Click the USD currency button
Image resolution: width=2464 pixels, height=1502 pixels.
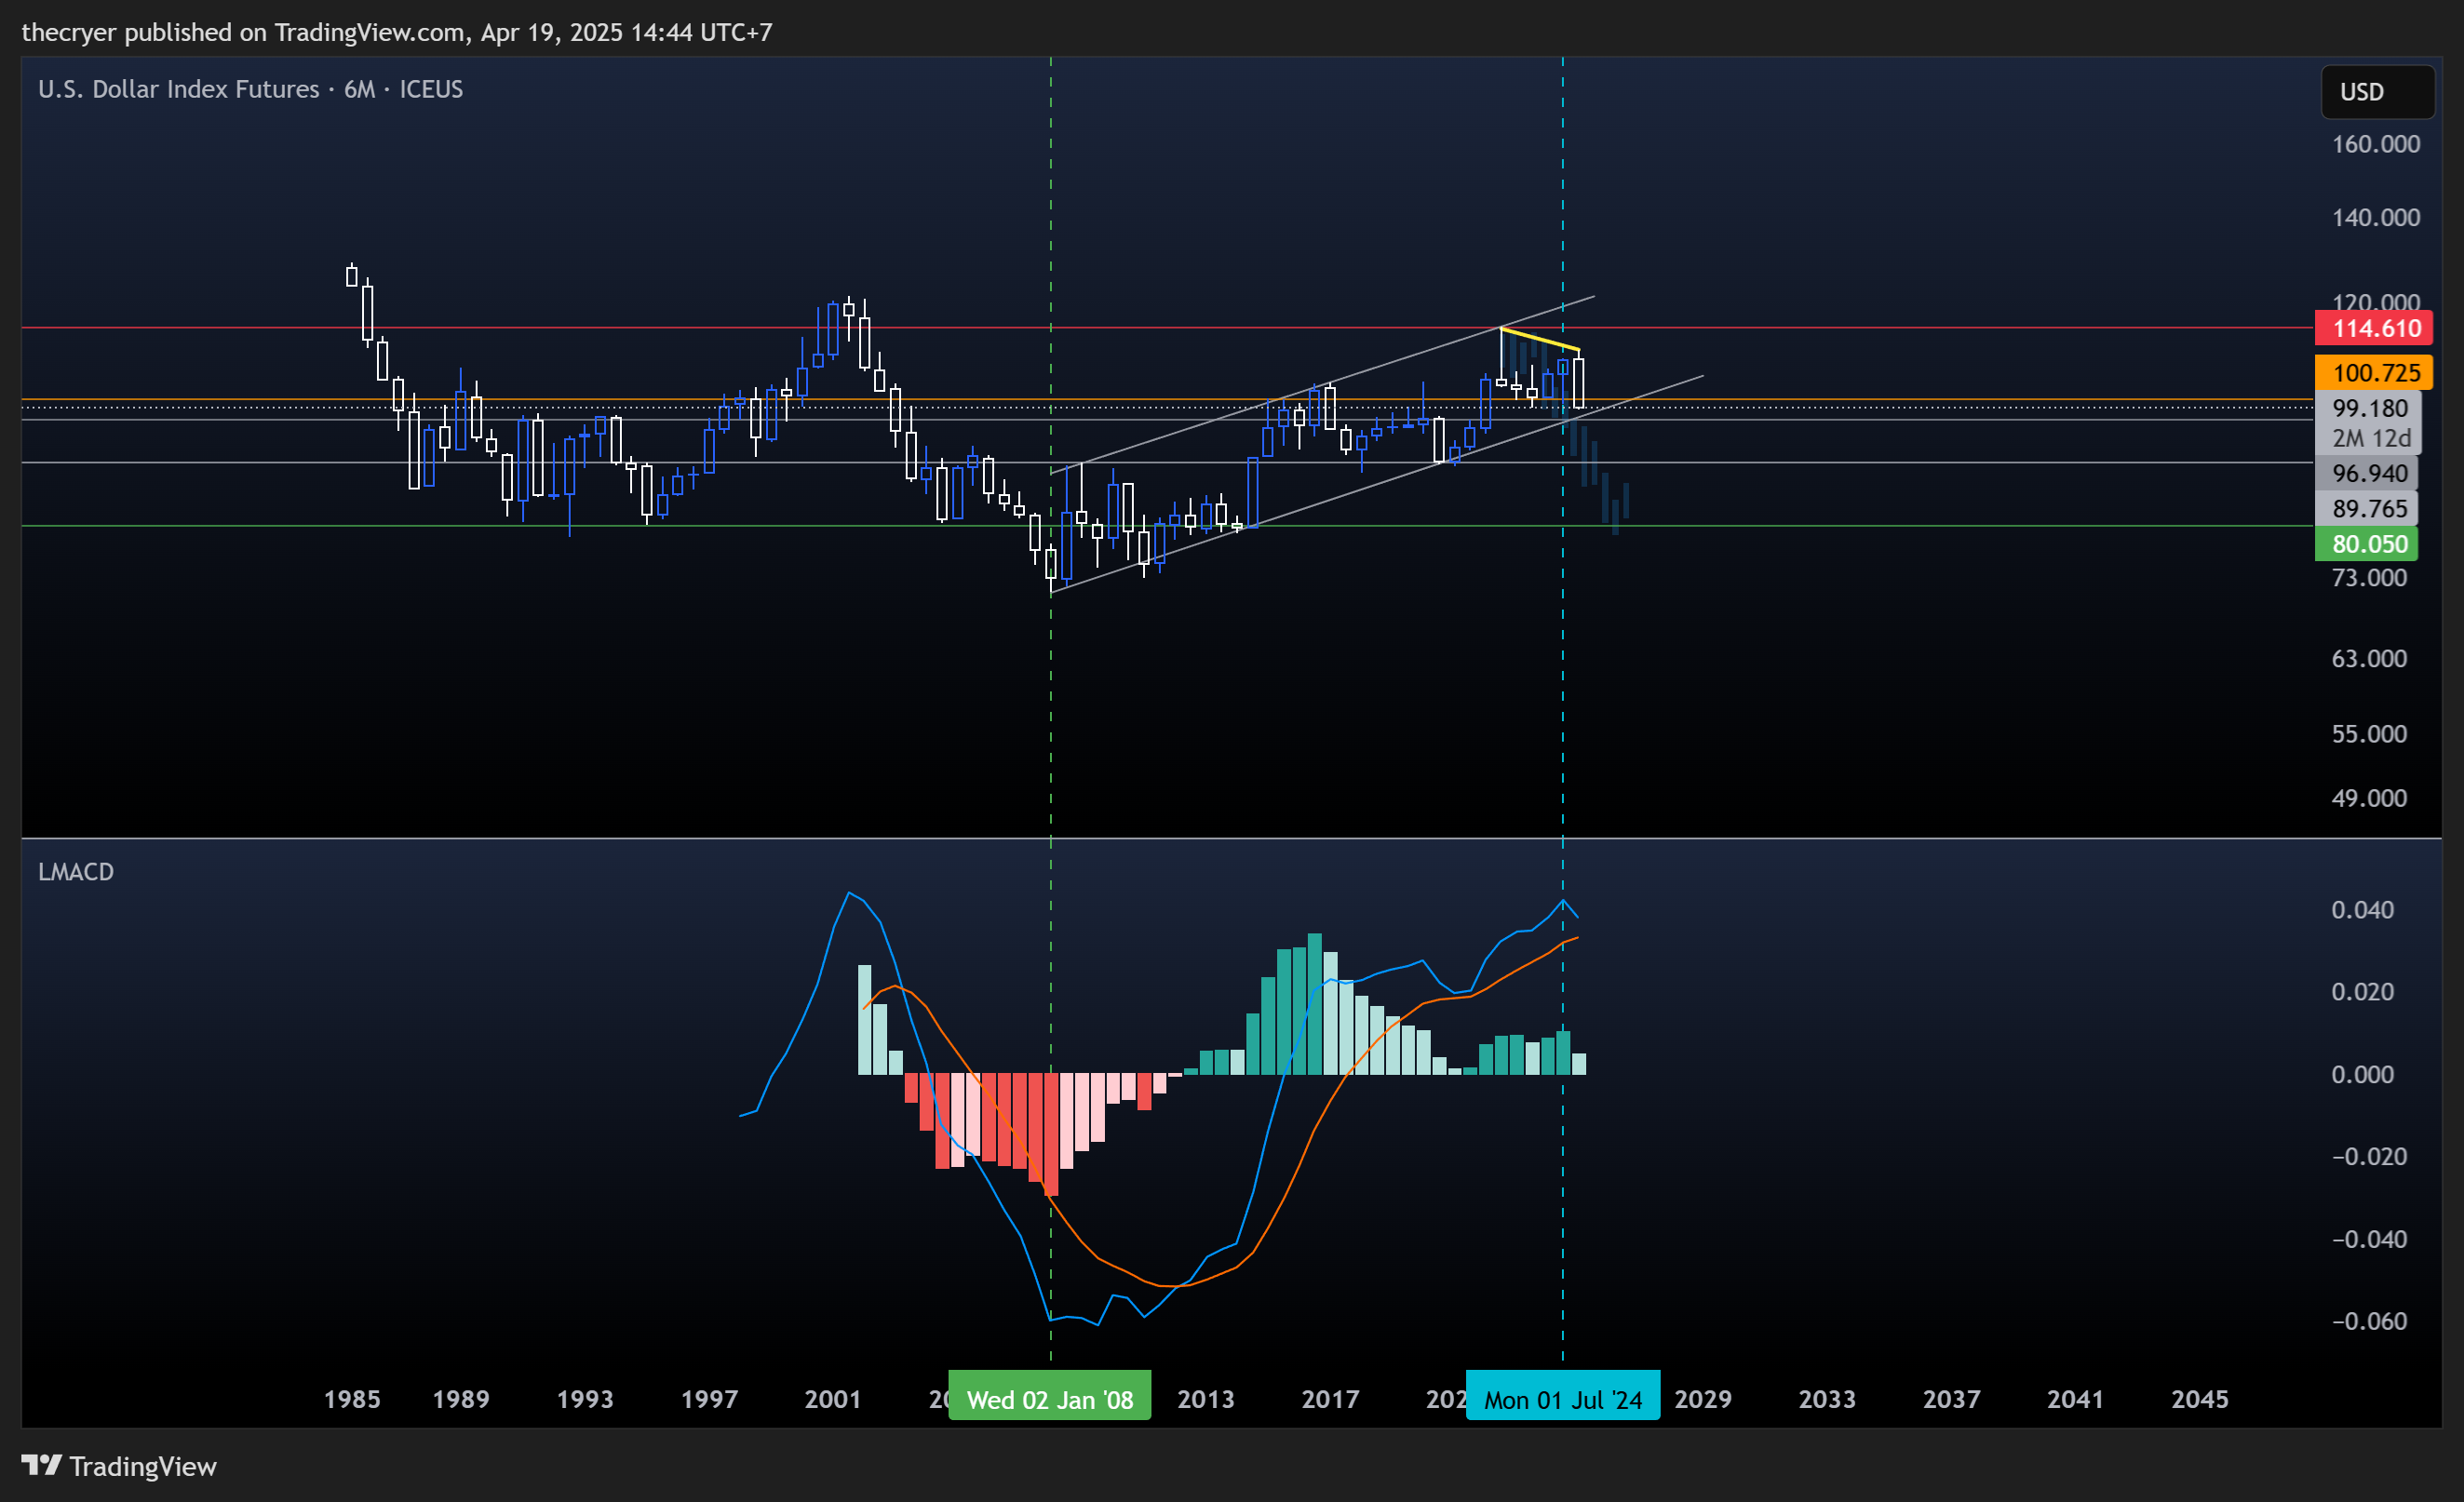click(2377, 92)
